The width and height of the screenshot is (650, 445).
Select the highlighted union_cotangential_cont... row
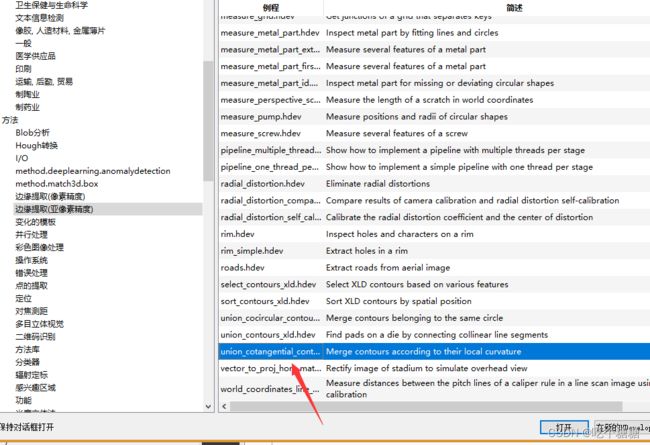click(434, 352)
